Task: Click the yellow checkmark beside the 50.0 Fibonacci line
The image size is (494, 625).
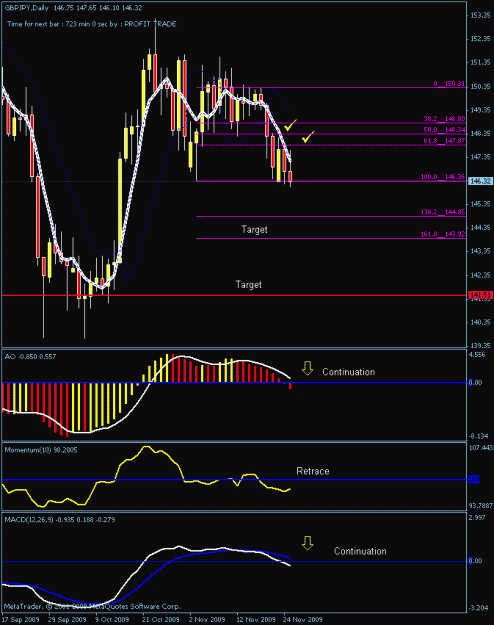Action: point(308,137)
